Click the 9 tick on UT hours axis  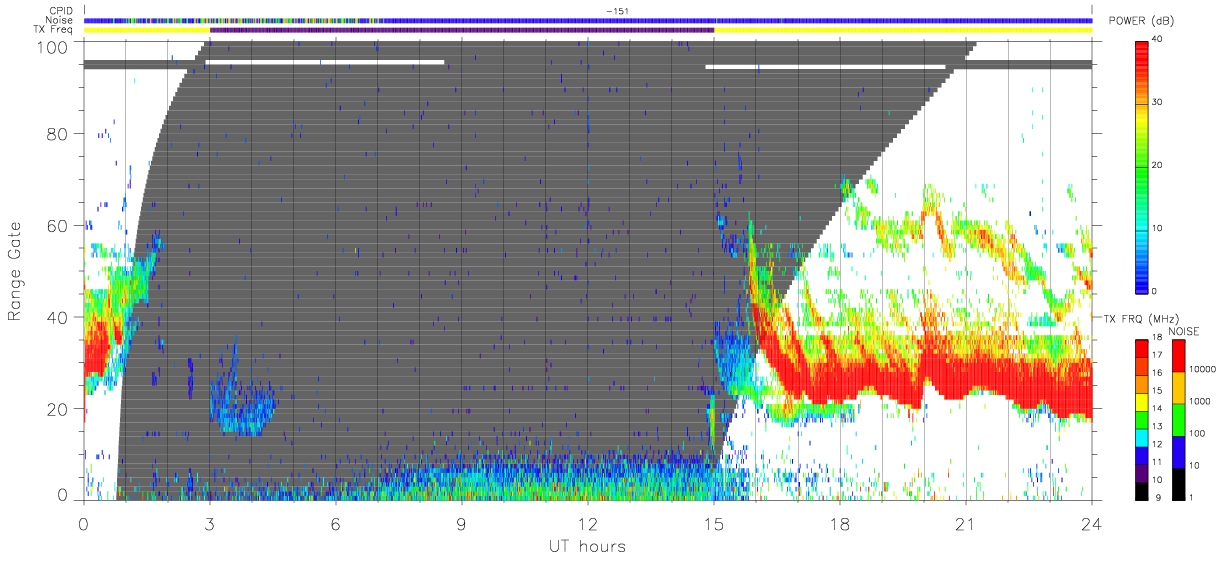click(462, 523)
